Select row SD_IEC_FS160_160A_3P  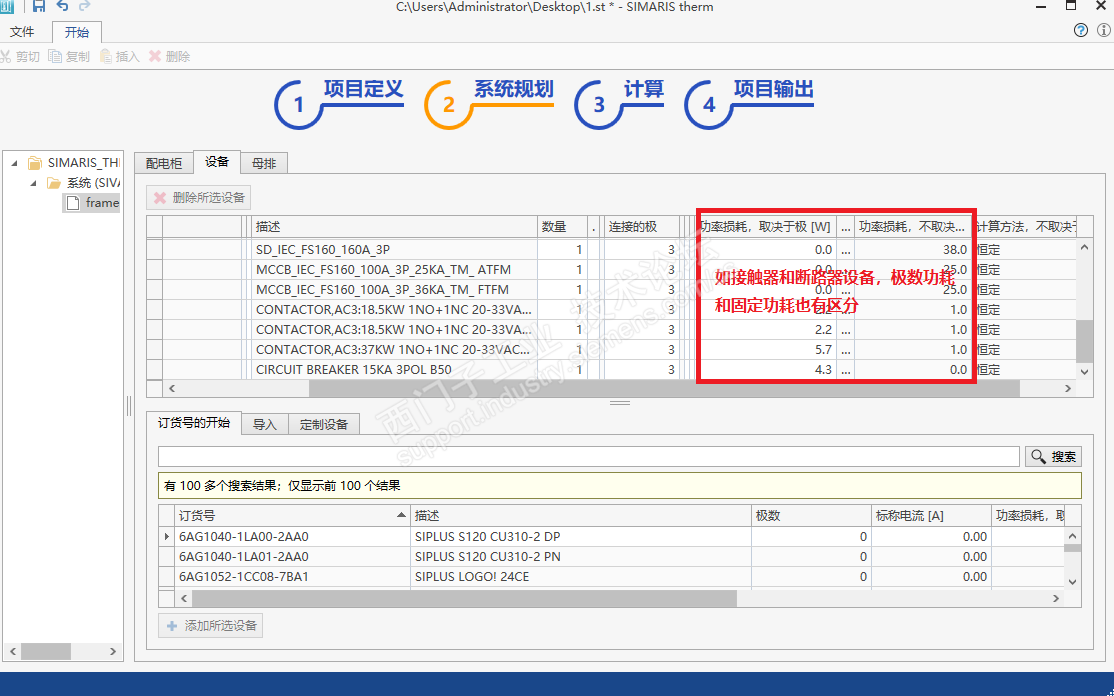[x=611, y=250]
